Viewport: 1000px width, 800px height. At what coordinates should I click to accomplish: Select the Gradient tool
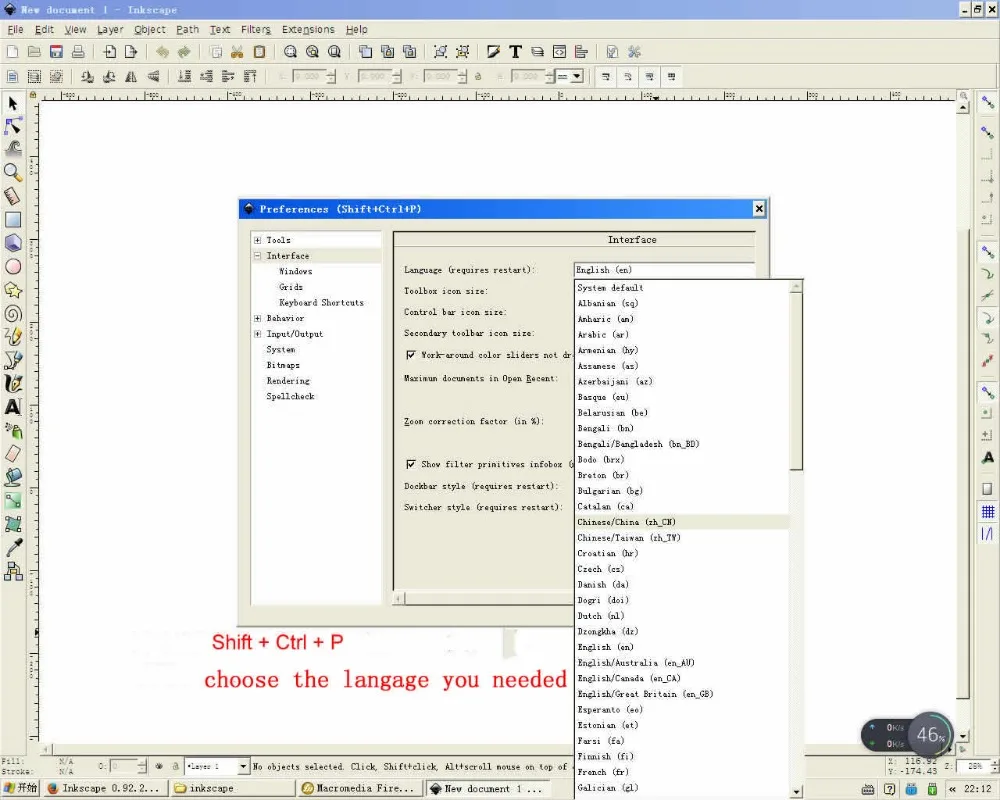pyautogui.click(x=13, y=501)
